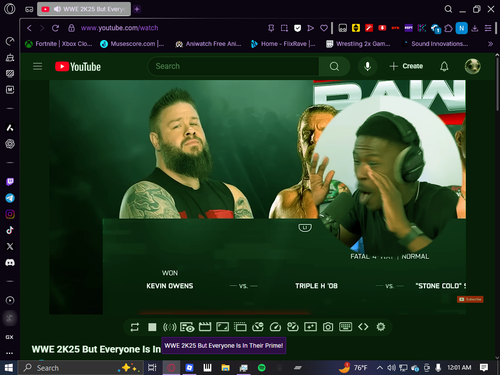Click the stop square in the enhancer toolbar
Image resolution: width=500 pixels, height=375 pixels.
coord(152,327)
